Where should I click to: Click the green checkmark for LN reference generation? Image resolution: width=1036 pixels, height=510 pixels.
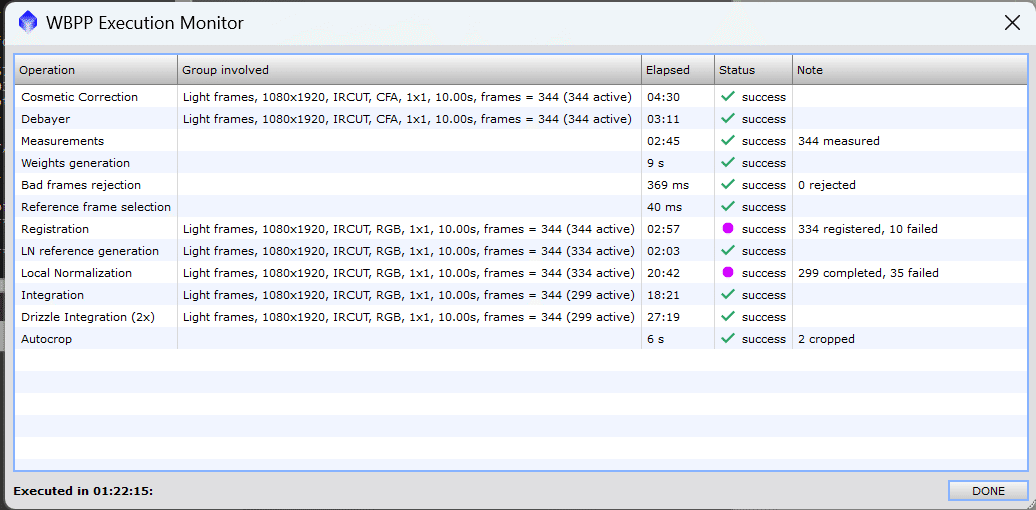click(x=728, y=250)
